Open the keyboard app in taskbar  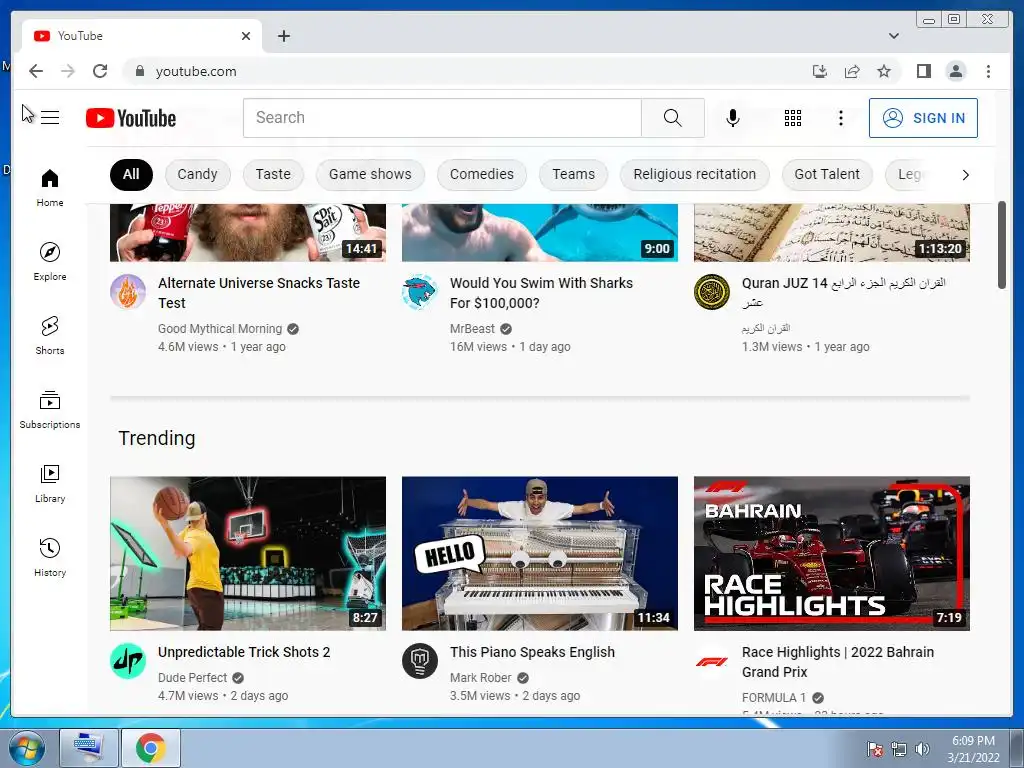89,748
